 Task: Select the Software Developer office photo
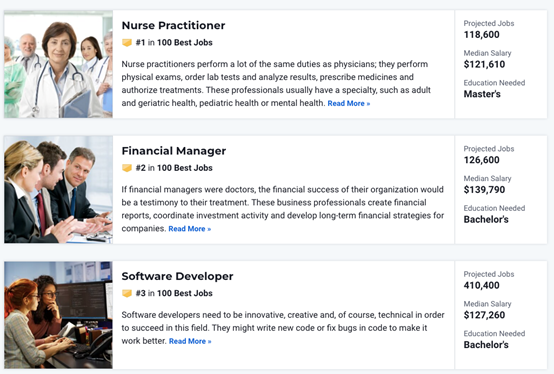(x=58, y=315)
